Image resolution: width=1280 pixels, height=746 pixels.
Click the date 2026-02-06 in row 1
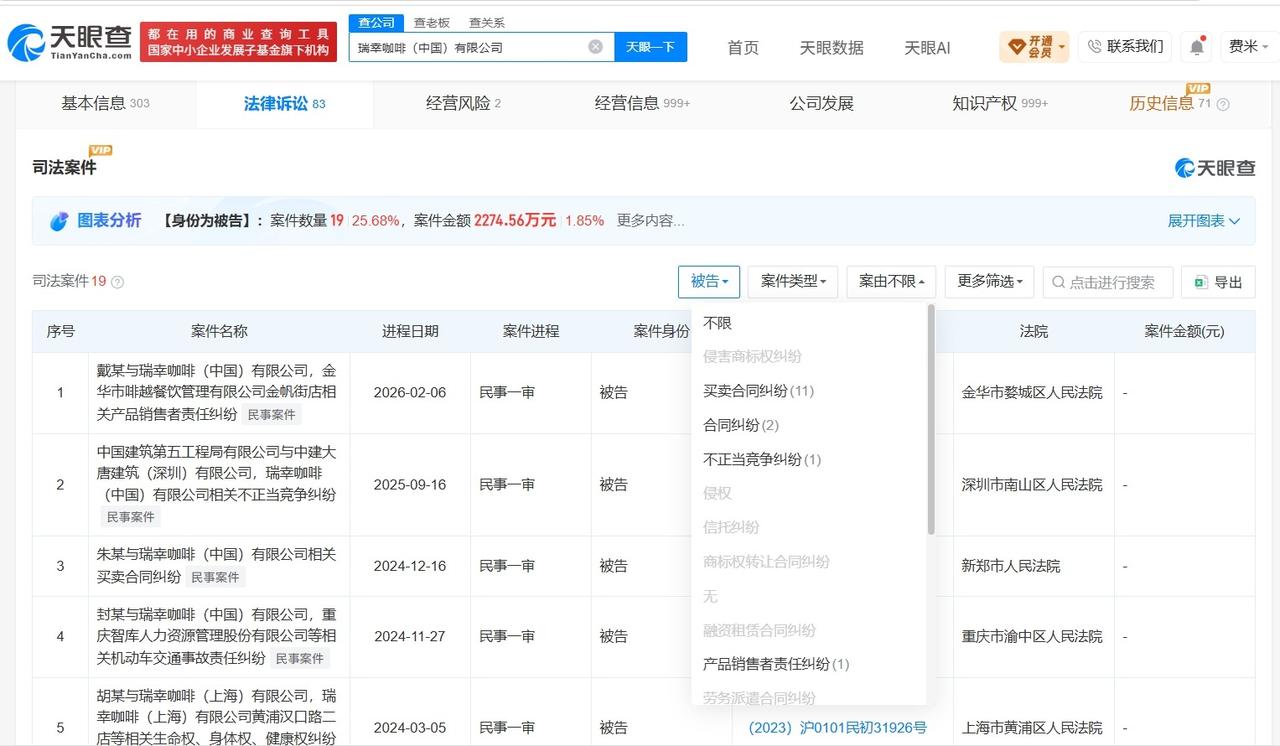pyautogui.click(x=410, y=392)
